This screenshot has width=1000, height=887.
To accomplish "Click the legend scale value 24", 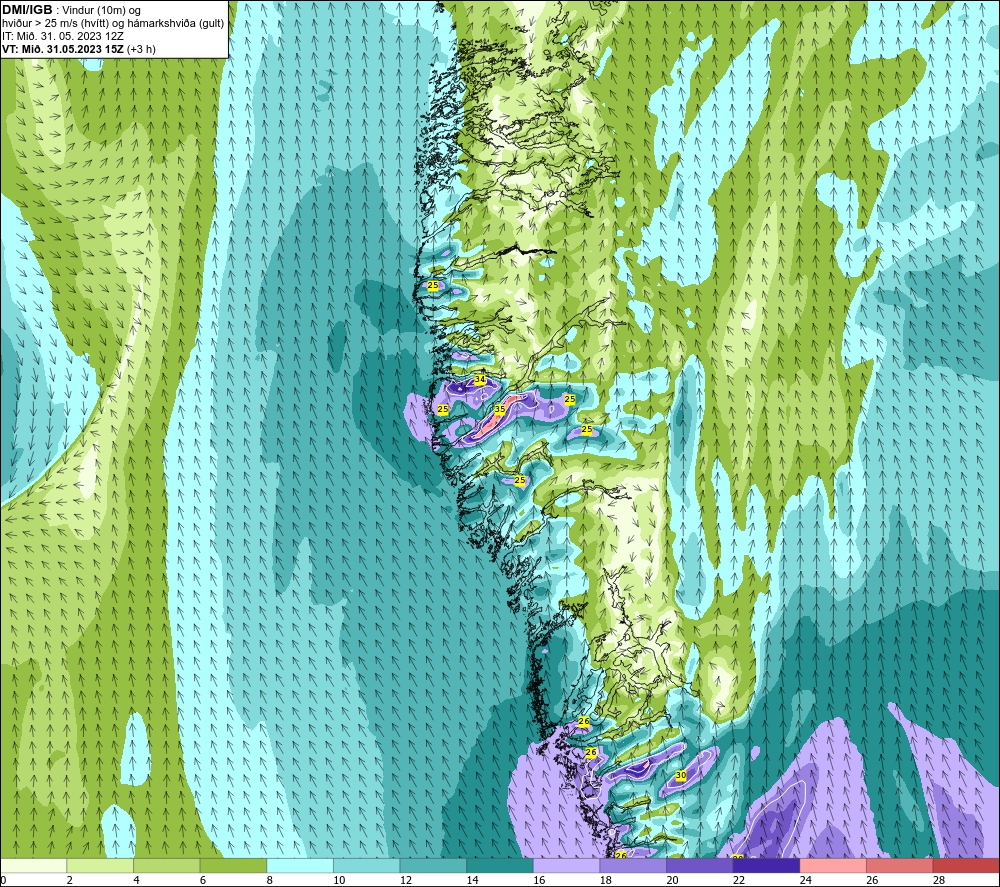I will (806, 880).
